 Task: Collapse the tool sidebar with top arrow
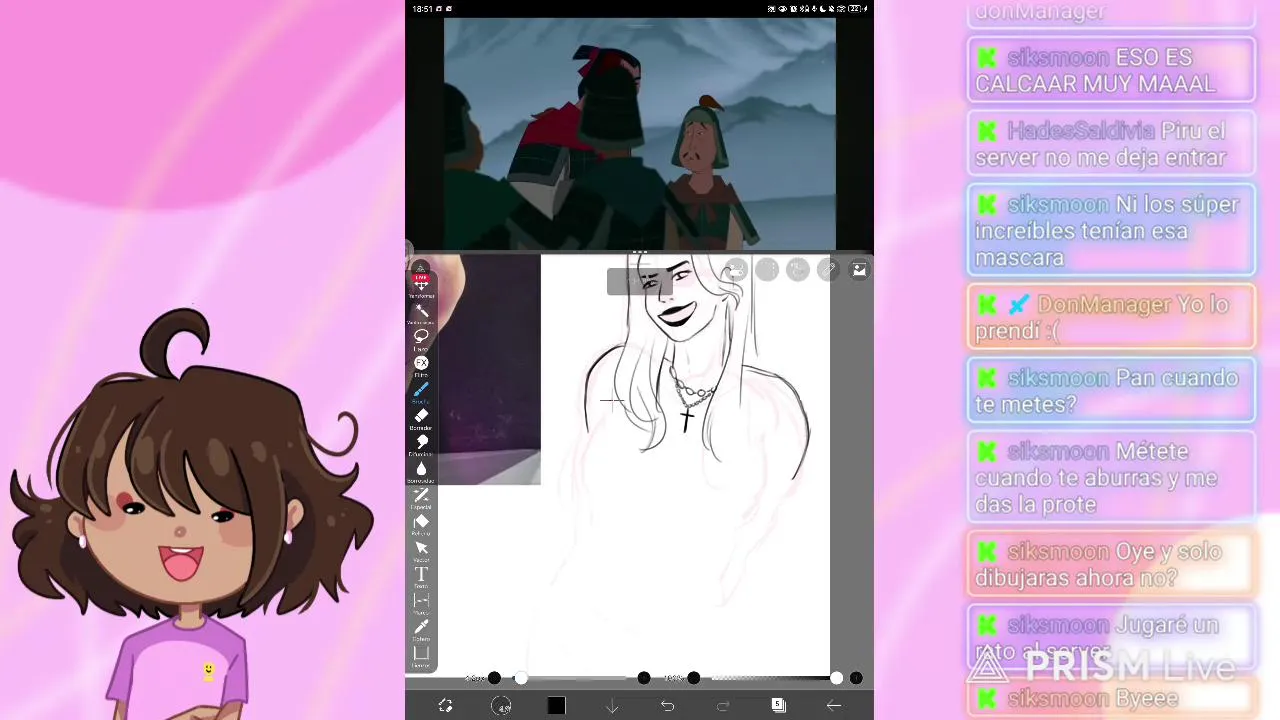[x=421, y=267]
